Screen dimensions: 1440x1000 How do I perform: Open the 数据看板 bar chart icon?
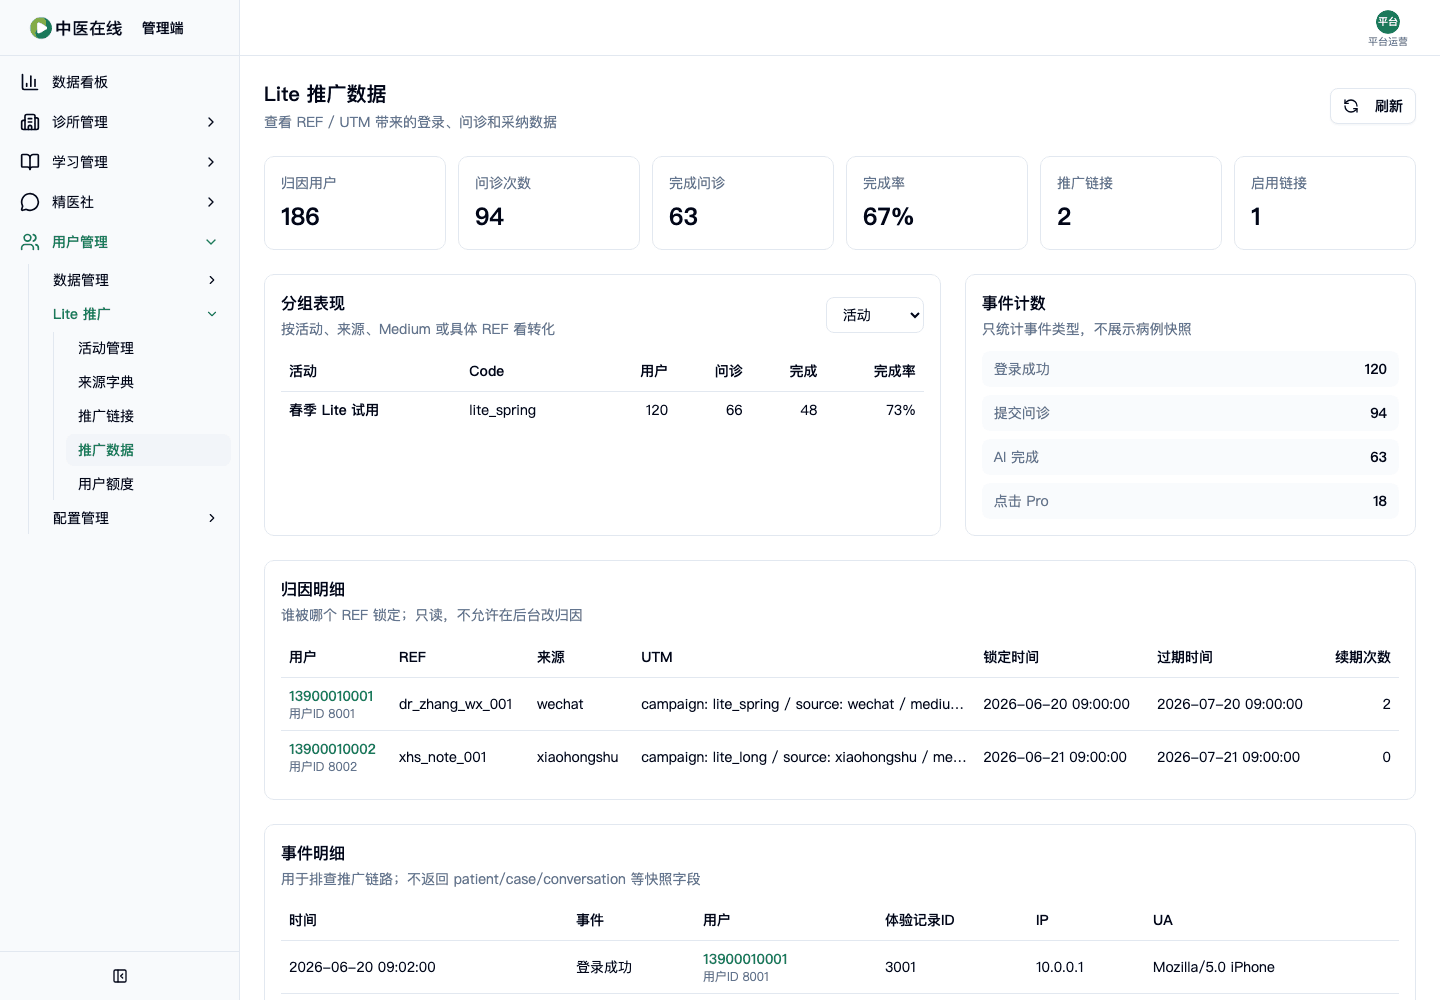[30, 82]
